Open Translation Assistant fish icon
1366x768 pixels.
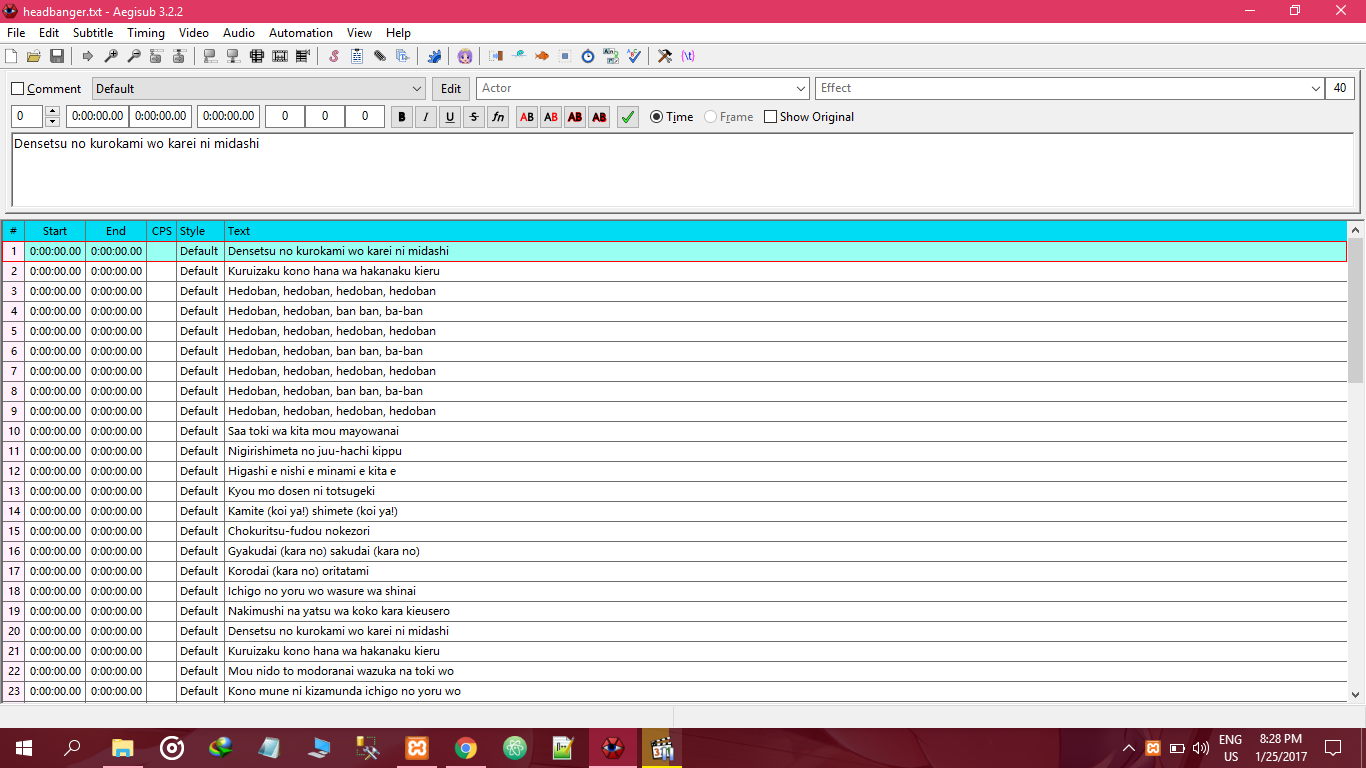tap(542, 56)
